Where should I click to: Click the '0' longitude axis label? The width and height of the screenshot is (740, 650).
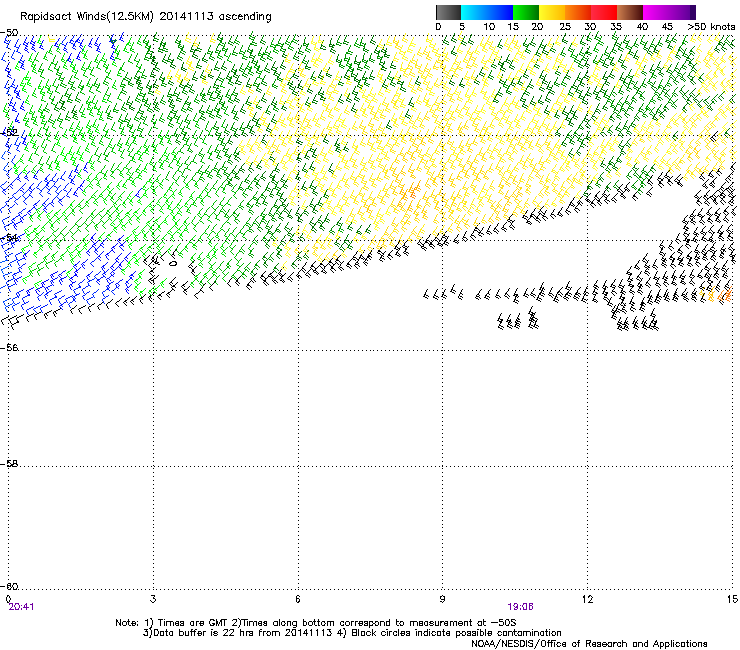point(8,599)
